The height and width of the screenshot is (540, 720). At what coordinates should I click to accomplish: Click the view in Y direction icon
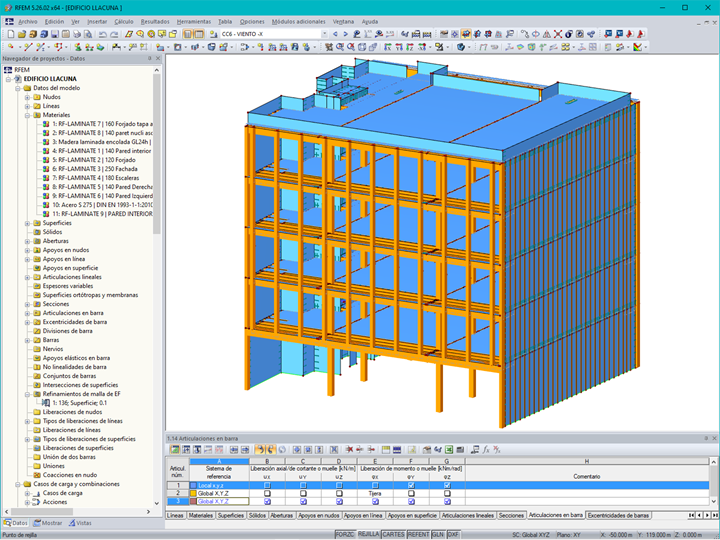click(399, 47)
